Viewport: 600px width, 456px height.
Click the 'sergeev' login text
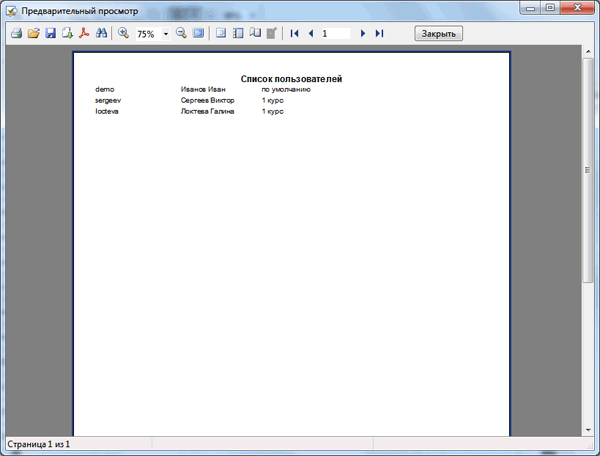pyautogui.click(x=108, y=100)
